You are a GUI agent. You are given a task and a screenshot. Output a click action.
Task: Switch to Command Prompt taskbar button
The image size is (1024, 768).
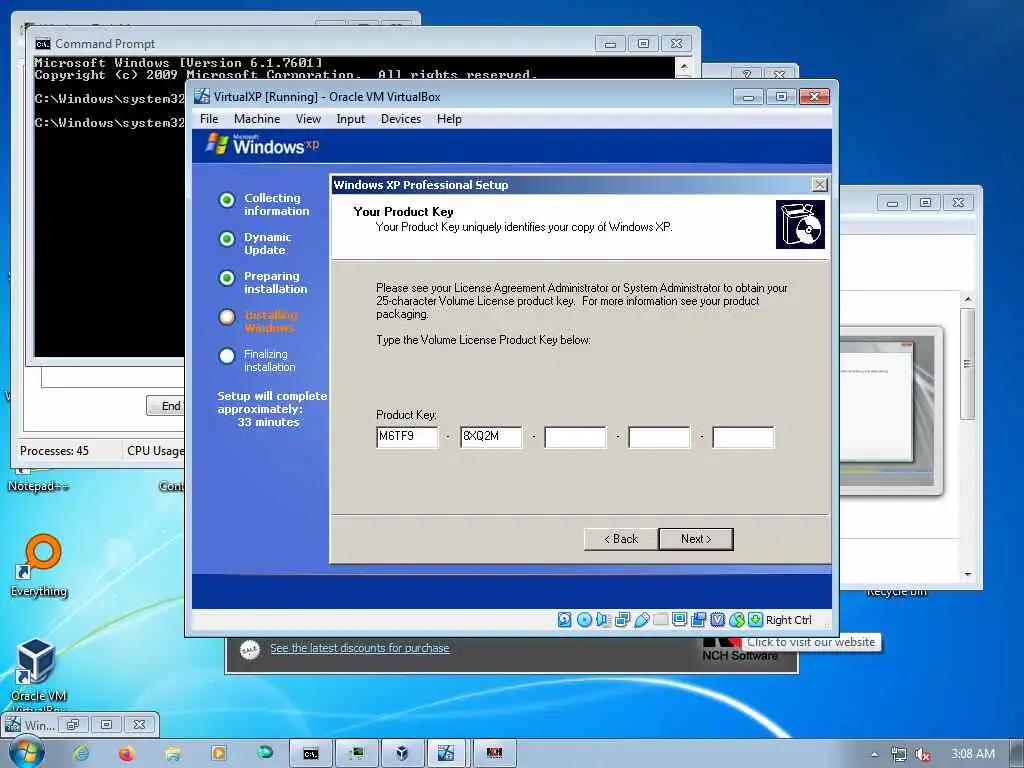(311, 754)
